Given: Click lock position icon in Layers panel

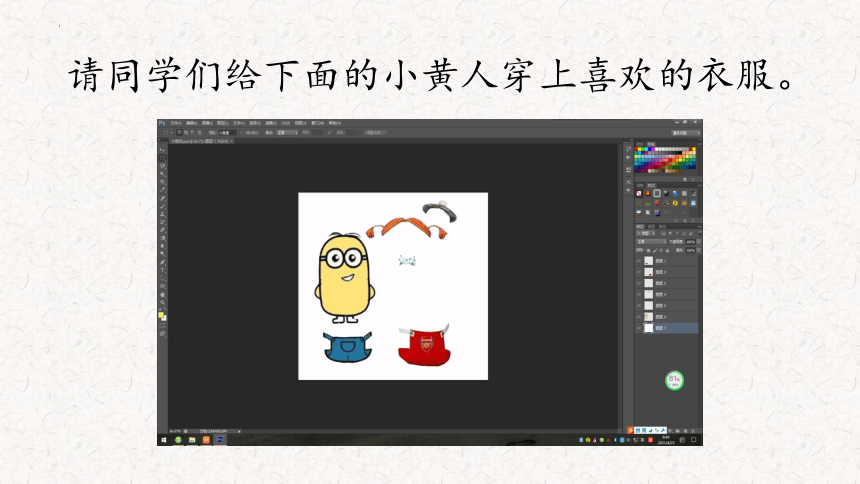Looking at the screenshot, I should point(661,250).
